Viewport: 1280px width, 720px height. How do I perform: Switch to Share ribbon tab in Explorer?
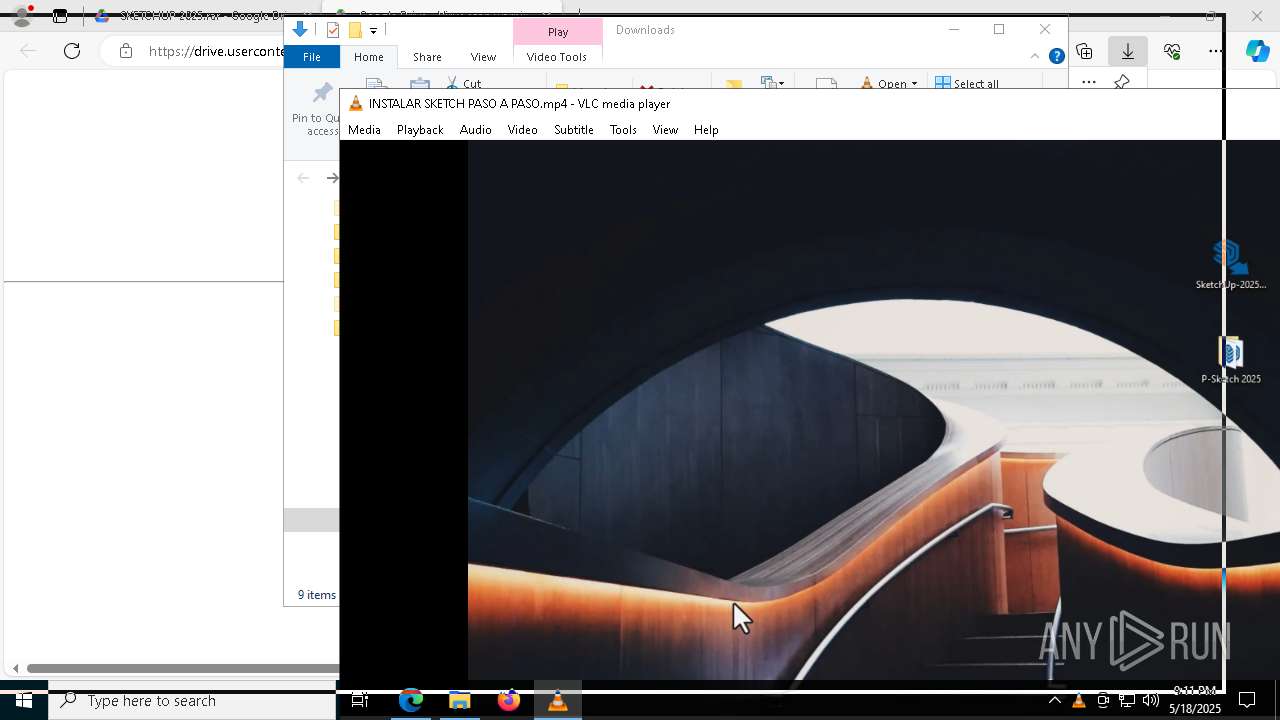[x=427, y=57]
